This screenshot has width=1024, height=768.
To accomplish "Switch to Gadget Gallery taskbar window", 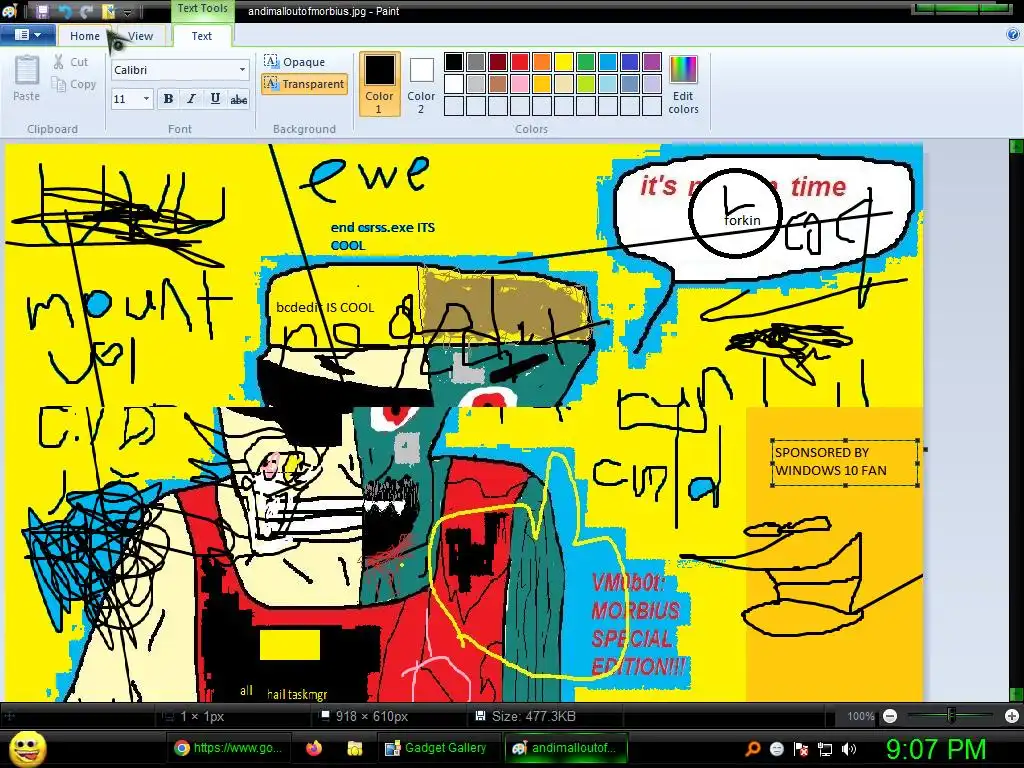I will point(436,748).
